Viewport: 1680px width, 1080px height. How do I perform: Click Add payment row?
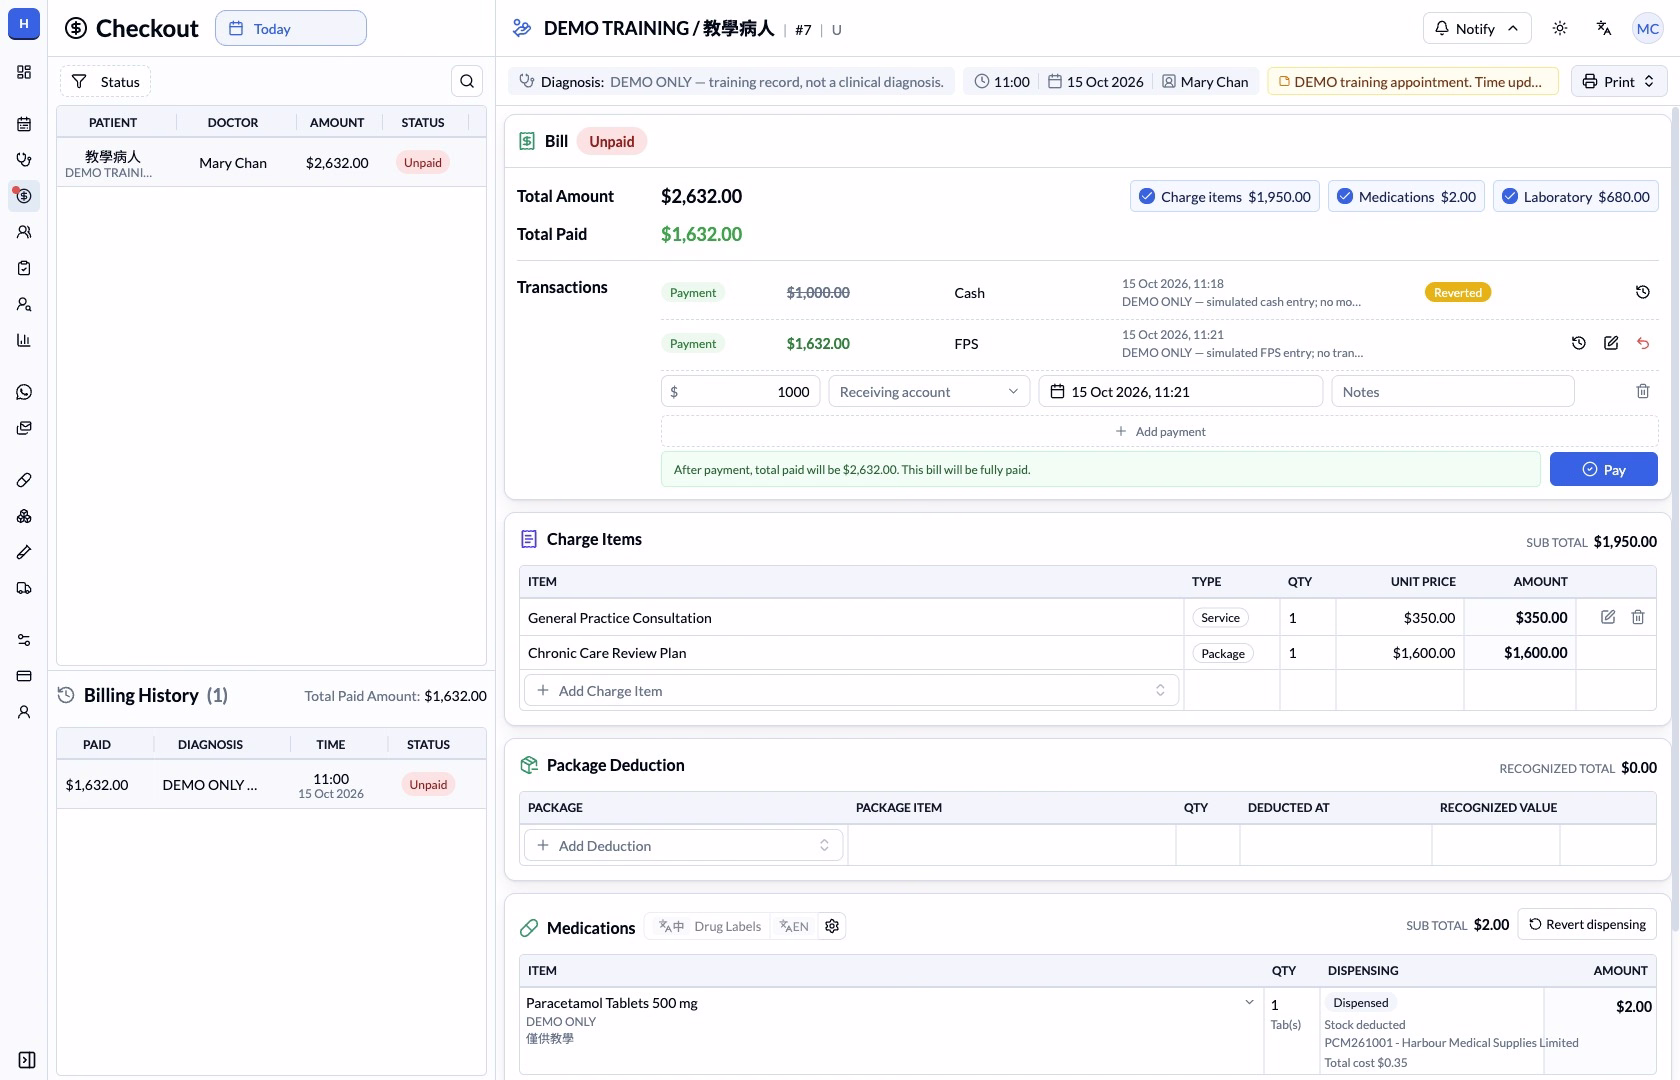1160,431
